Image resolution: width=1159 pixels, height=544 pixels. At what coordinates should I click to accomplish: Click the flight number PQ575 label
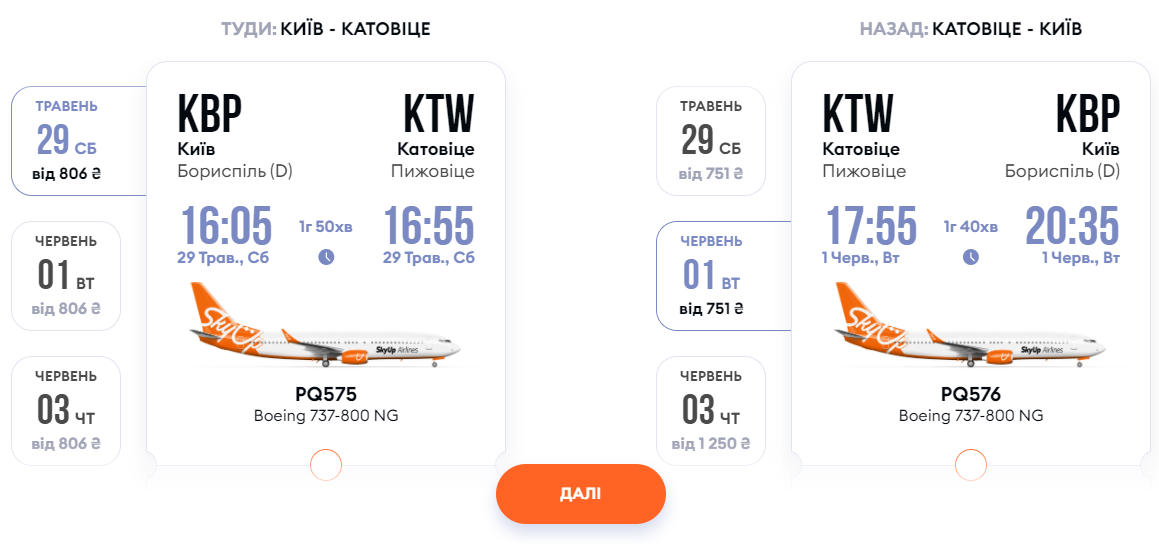click(x=325, y=394)
